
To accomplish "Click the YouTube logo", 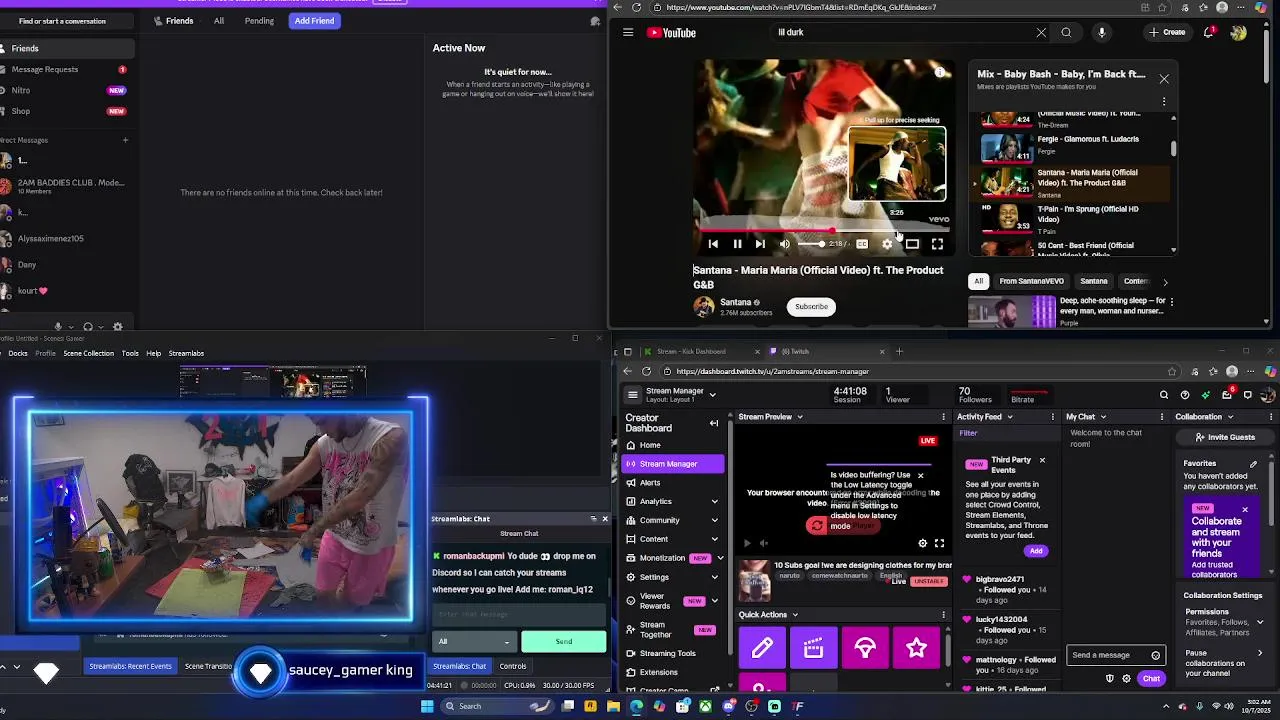I will (671, 32).
